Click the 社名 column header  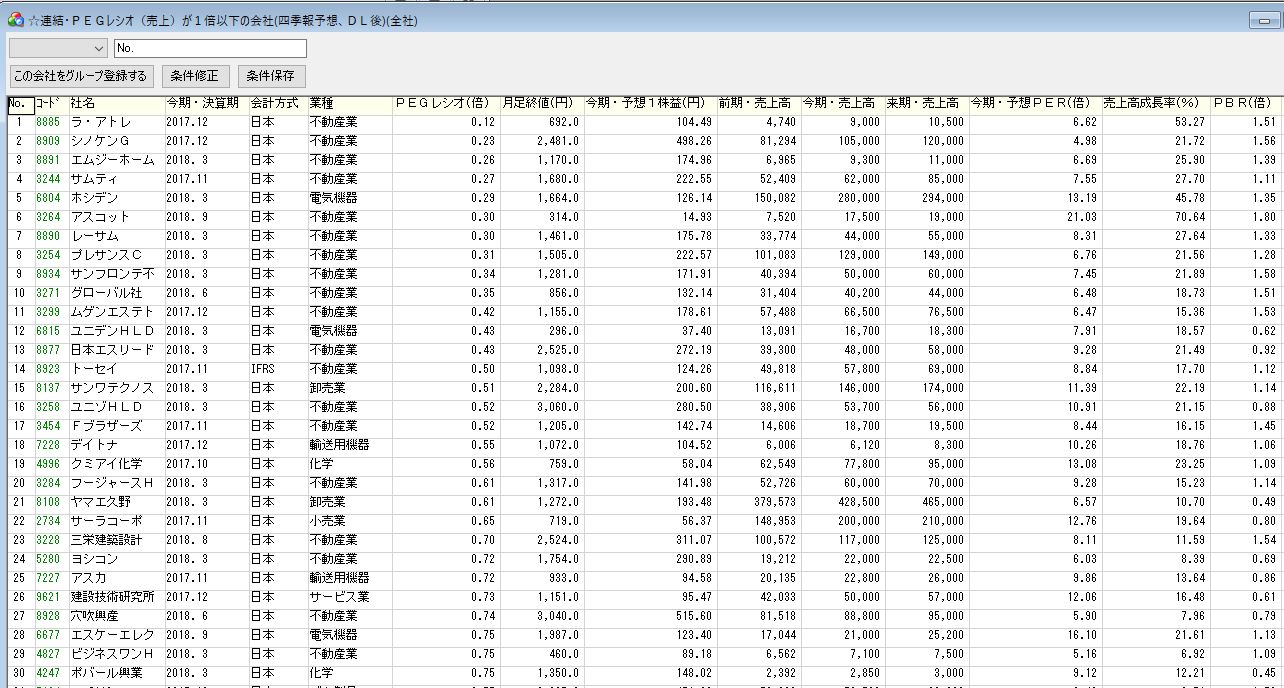pyautogui.click(x=115, y=104)
